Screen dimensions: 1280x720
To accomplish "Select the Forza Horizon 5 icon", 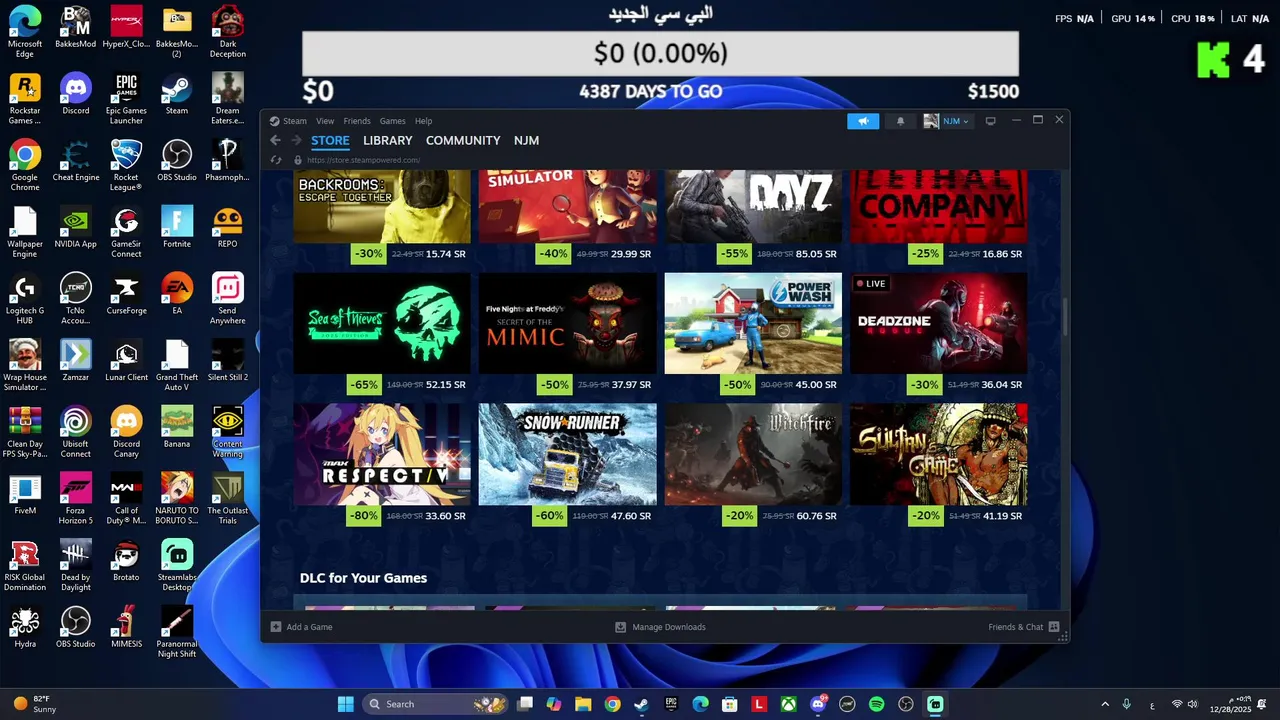I will 76,499.
